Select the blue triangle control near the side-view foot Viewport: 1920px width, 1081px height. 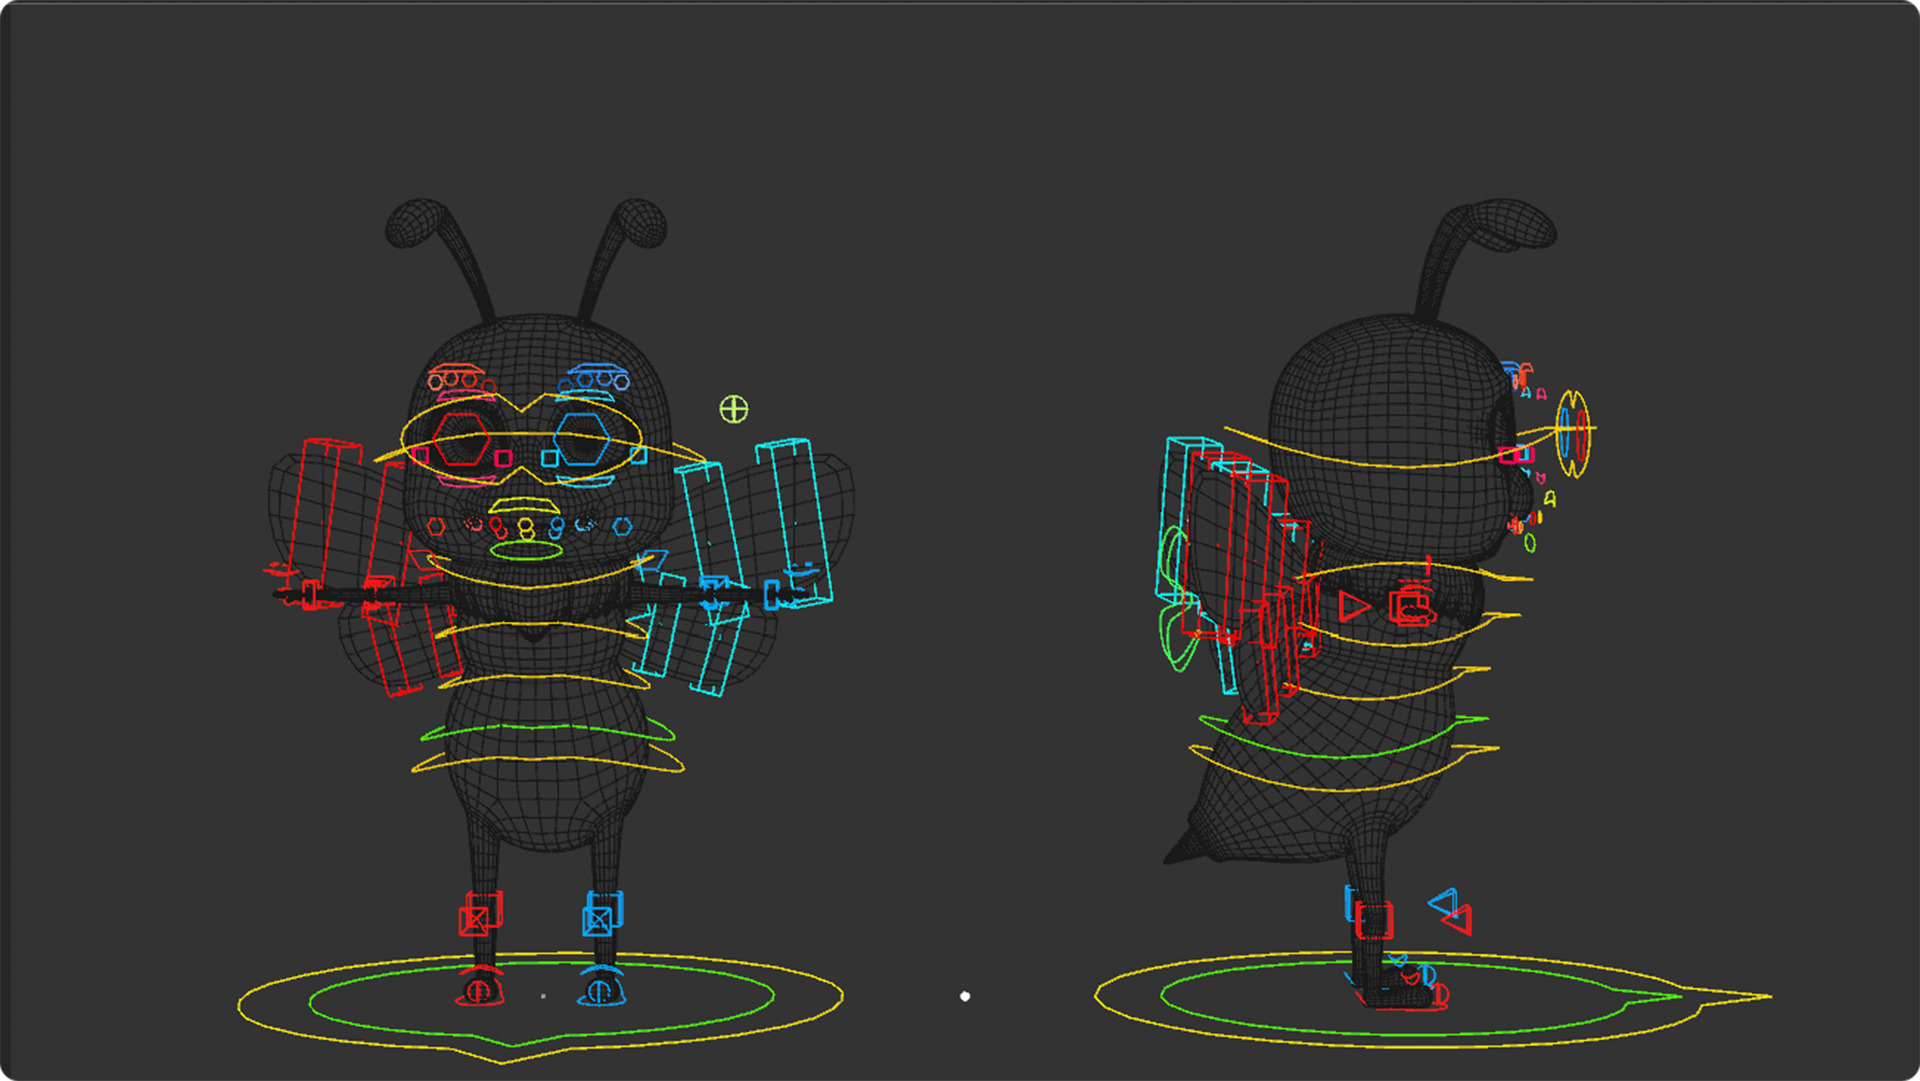[x=1443, y=902]
